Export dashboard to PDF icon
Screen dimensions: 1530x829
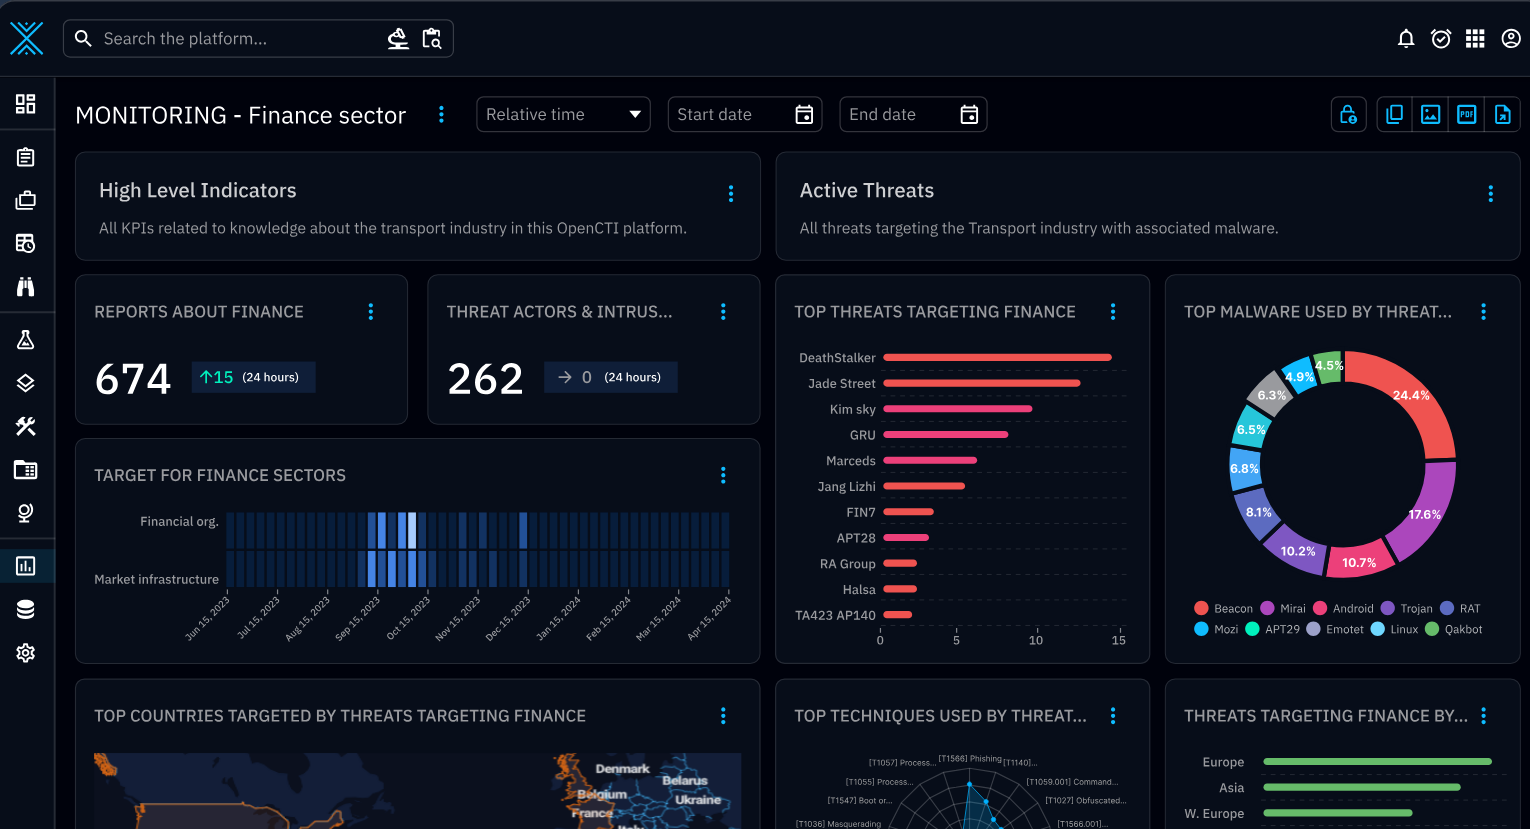click(1467, 115)
